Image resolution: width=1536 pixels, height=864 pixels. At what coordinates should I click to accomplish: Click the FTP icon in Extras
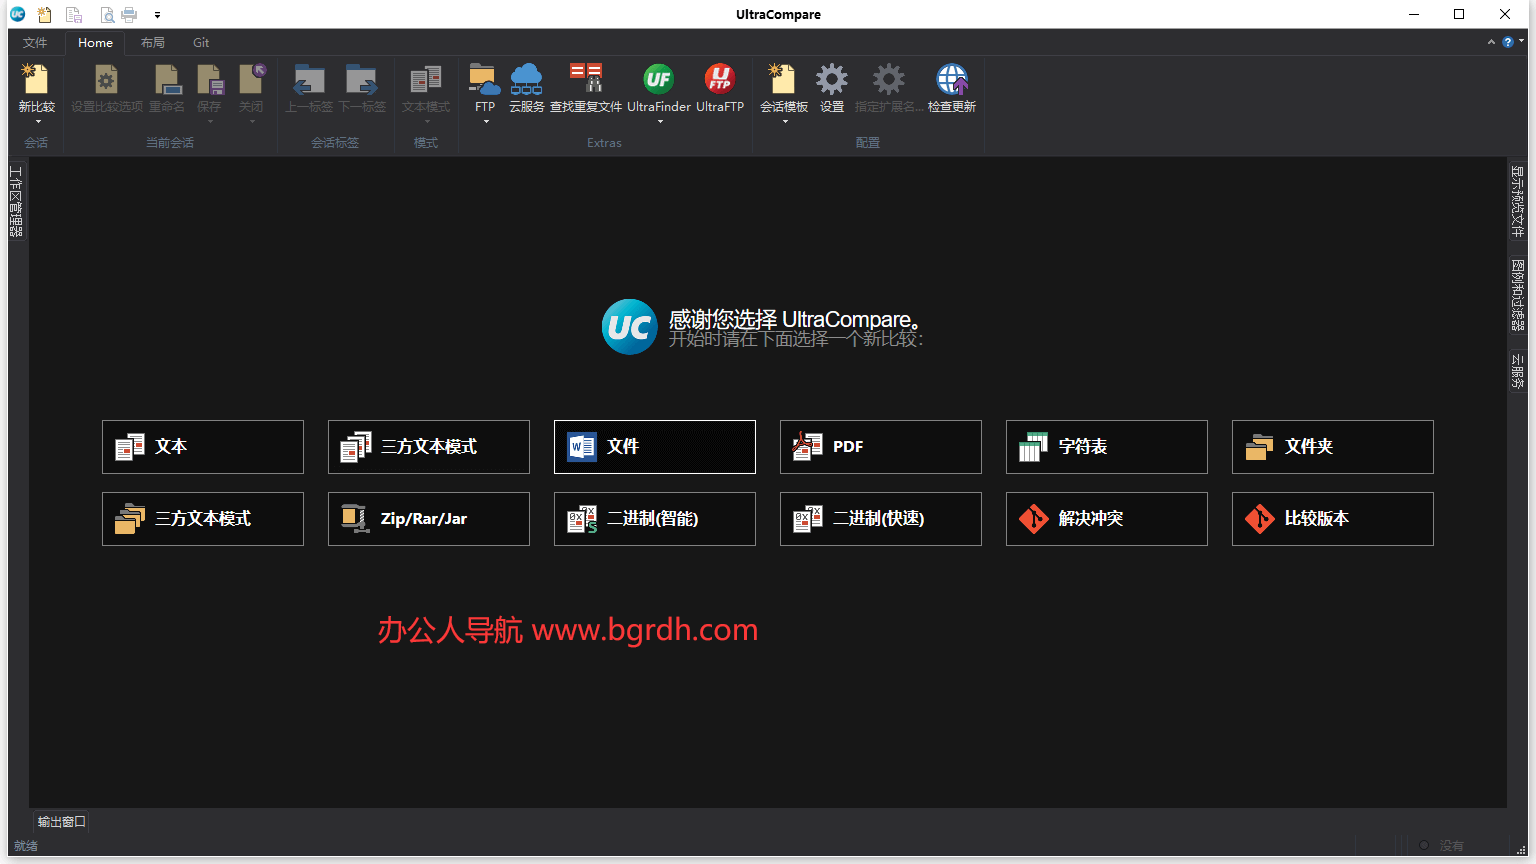click(485, 80)
